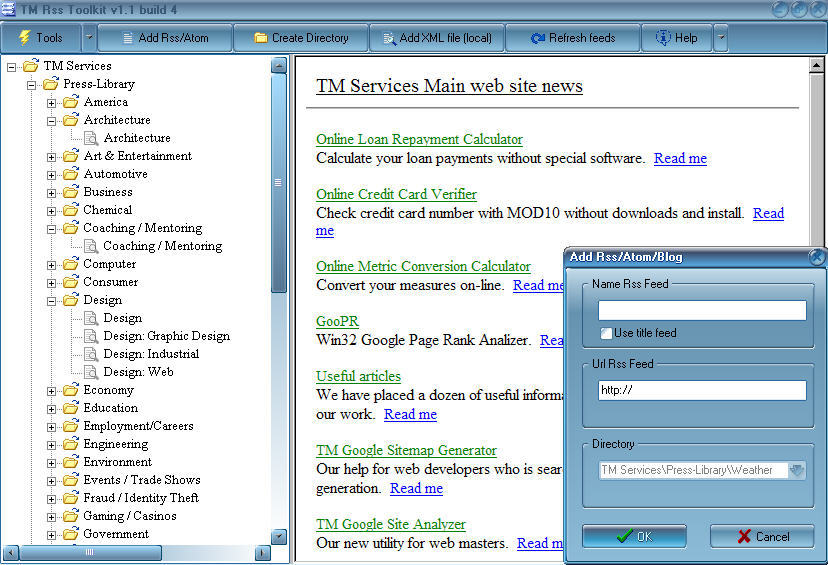Expand the Art & Entertainment folder
Screen dimensions: 828x565
pyautogui.click(x=51, y=157)
